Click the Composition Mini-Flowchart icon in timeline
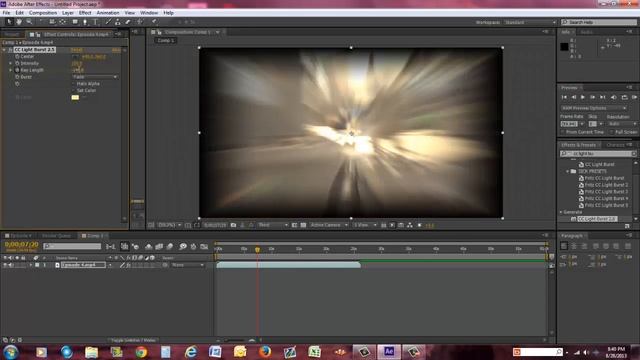 click(x=111, y=246)
